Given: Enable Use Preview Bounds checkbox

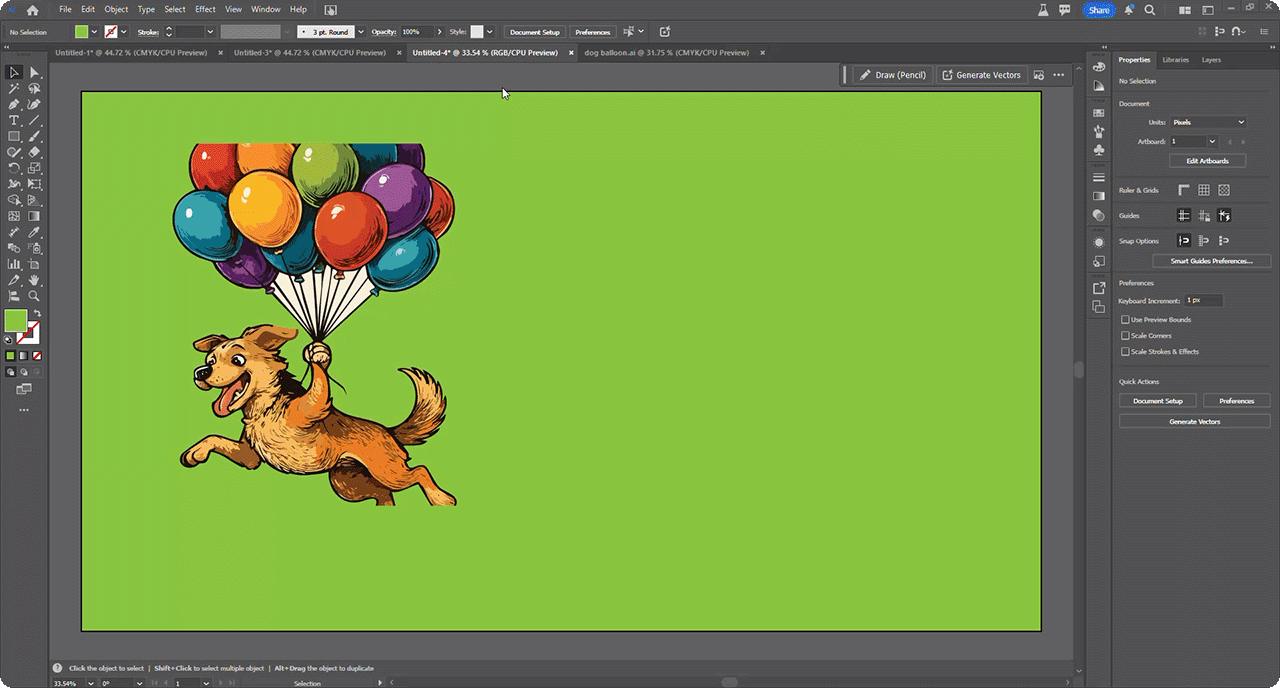Looking at the screenshot, I should (x=1125, y=320).
